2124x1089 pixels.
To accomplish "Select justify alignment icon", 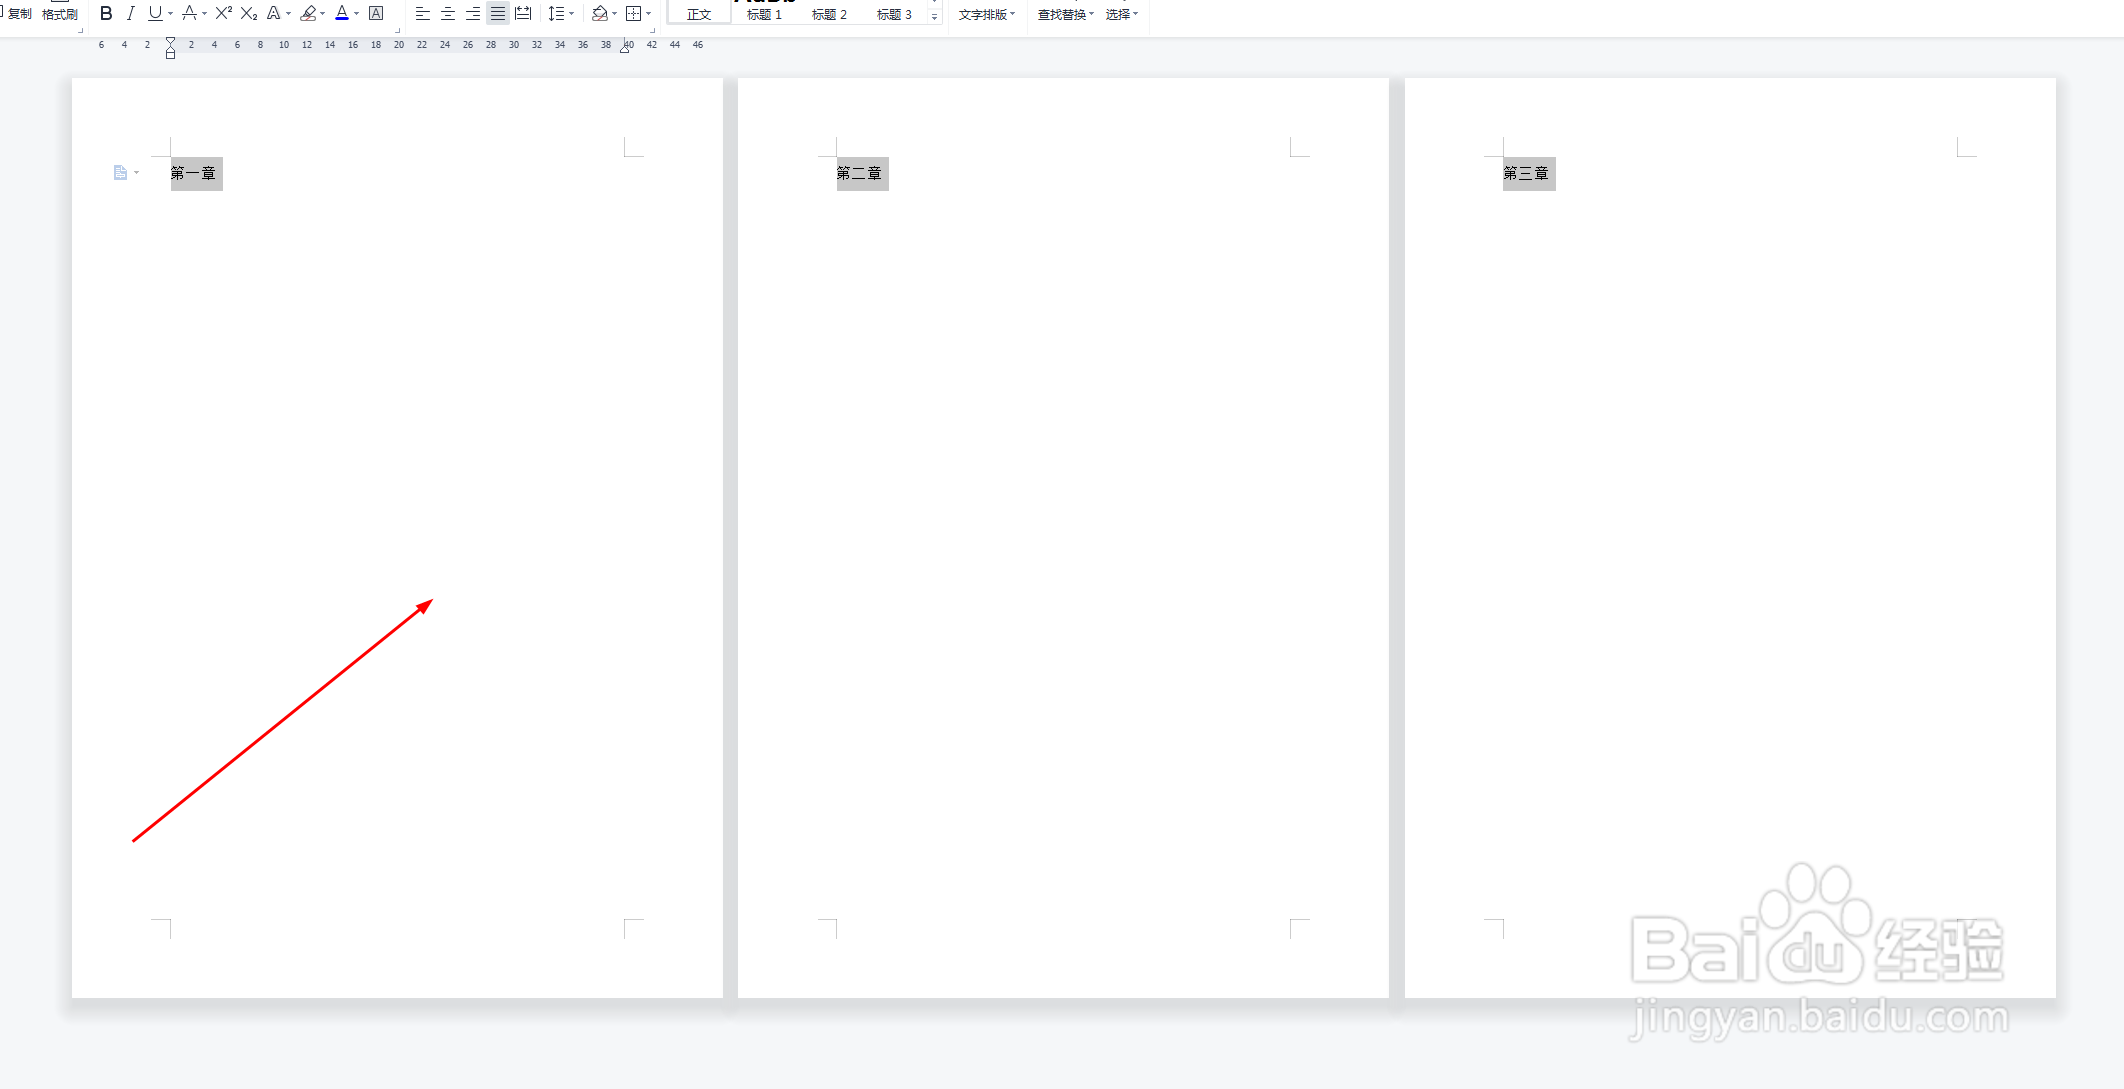I will 497,13.
